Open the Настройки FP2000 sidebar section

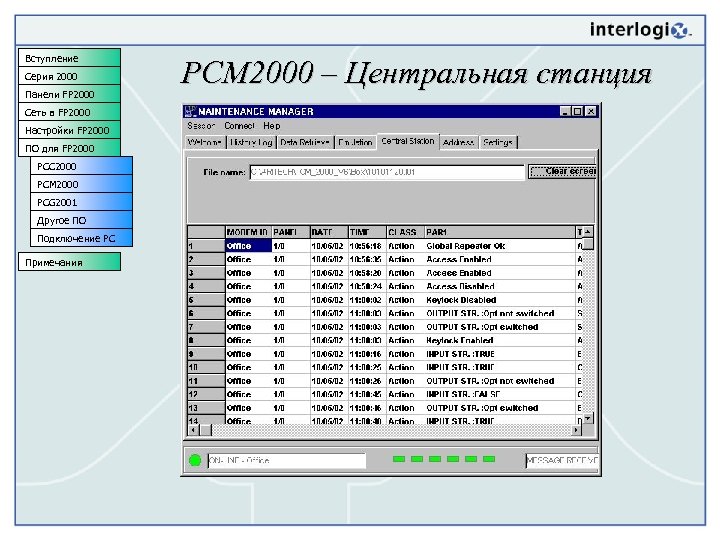click(x=69, y=130)
